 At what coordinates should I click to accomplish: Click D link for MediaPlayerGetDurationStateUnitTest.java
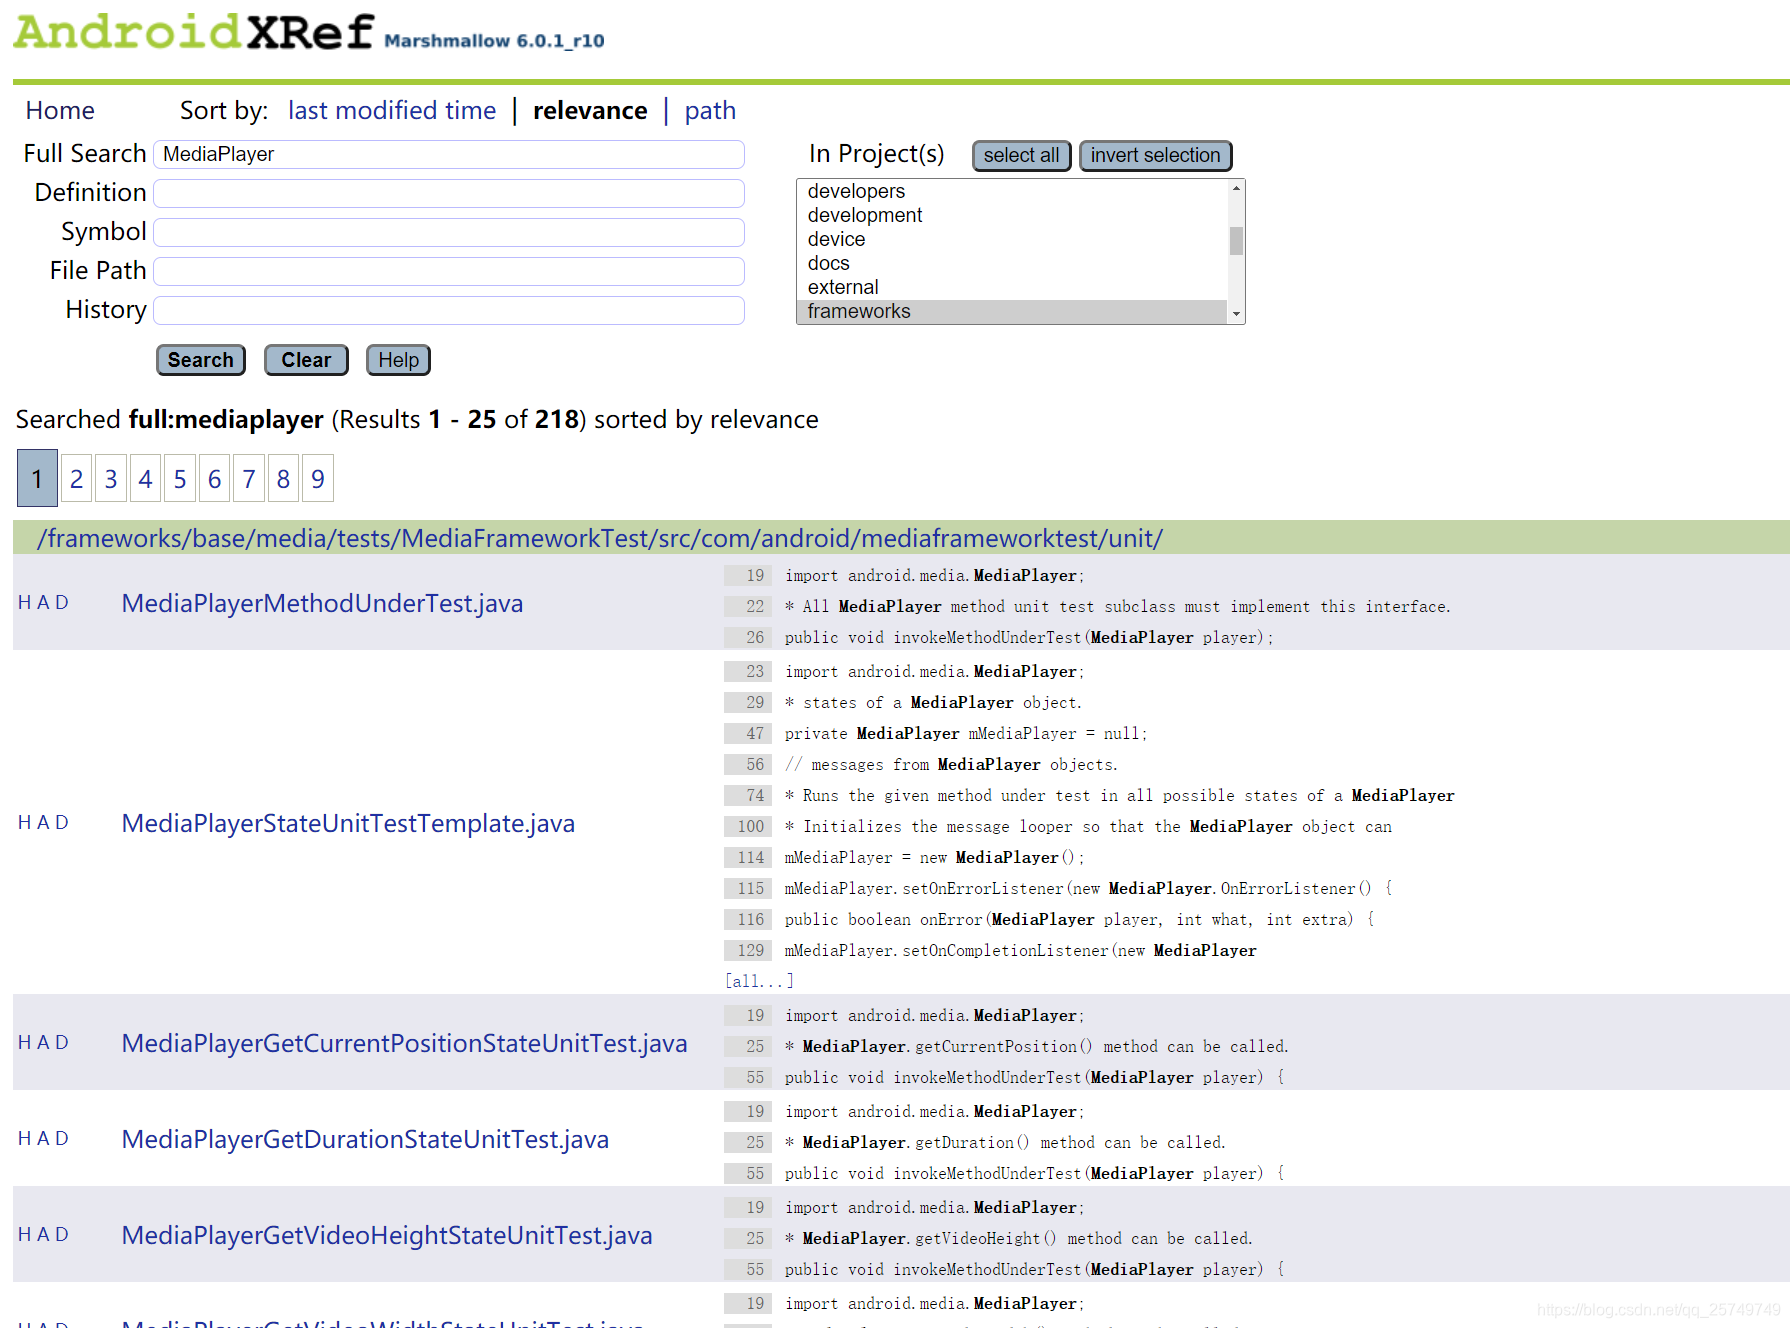62,1138
